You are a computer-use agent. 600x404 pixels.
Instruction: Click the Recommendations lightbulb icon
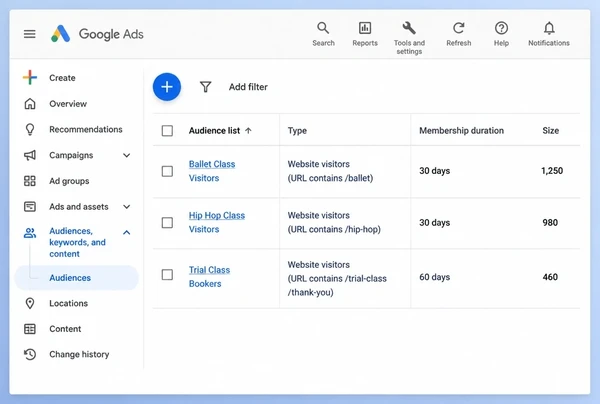tap(30, 129)
